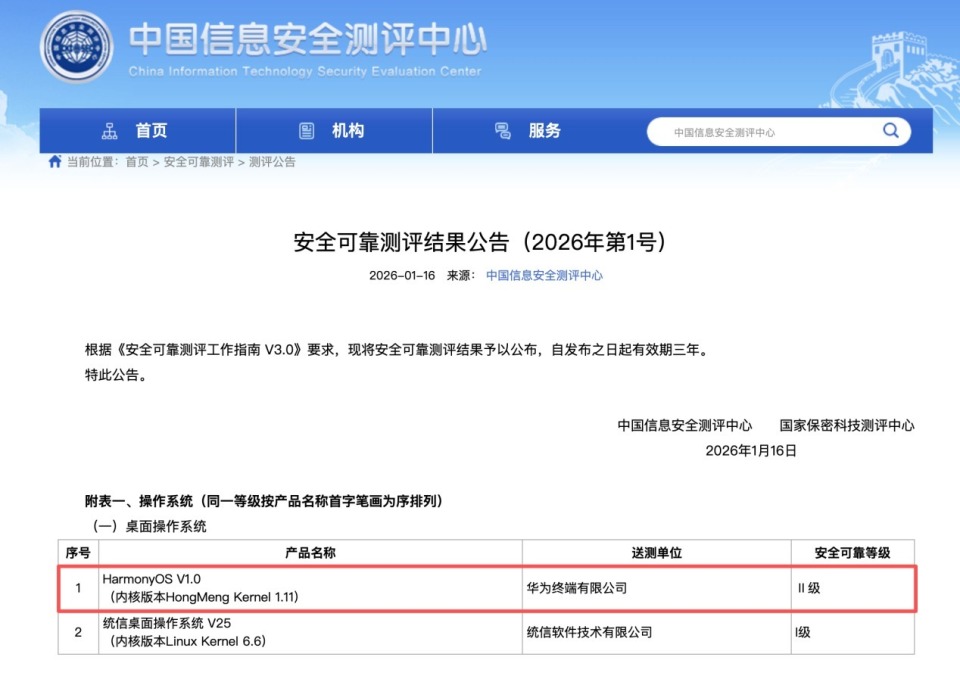This screenshot has height=679, width=960.
Task: Open the 首页 navigation menu item
Action: pyautogui.click(x=150, y=130)
